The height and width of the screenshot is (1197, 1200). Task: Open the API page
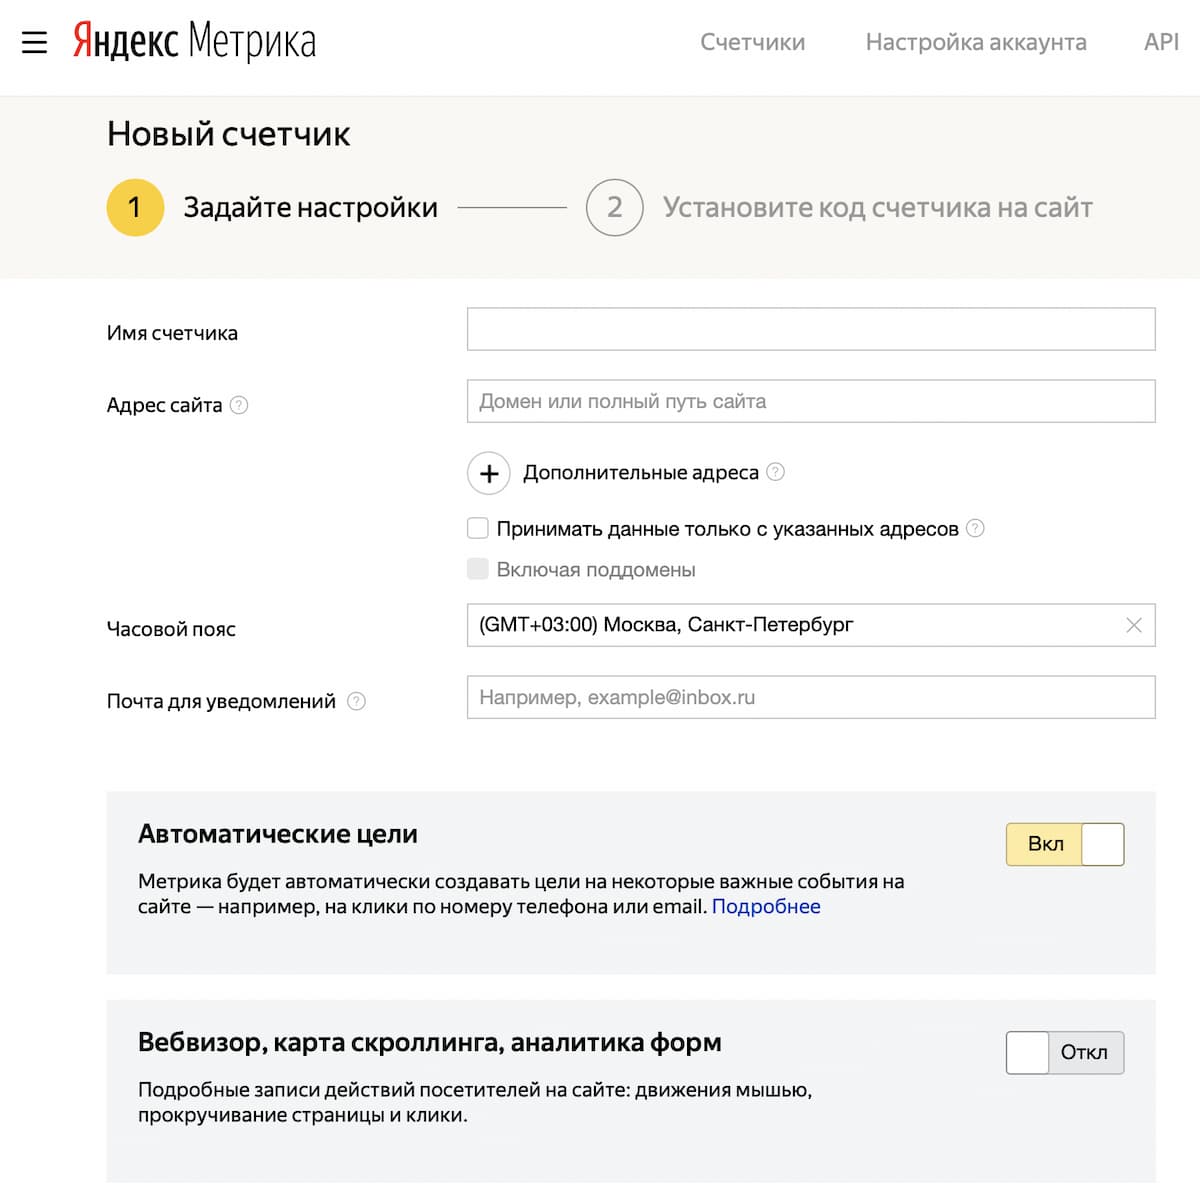[1161, 42]
